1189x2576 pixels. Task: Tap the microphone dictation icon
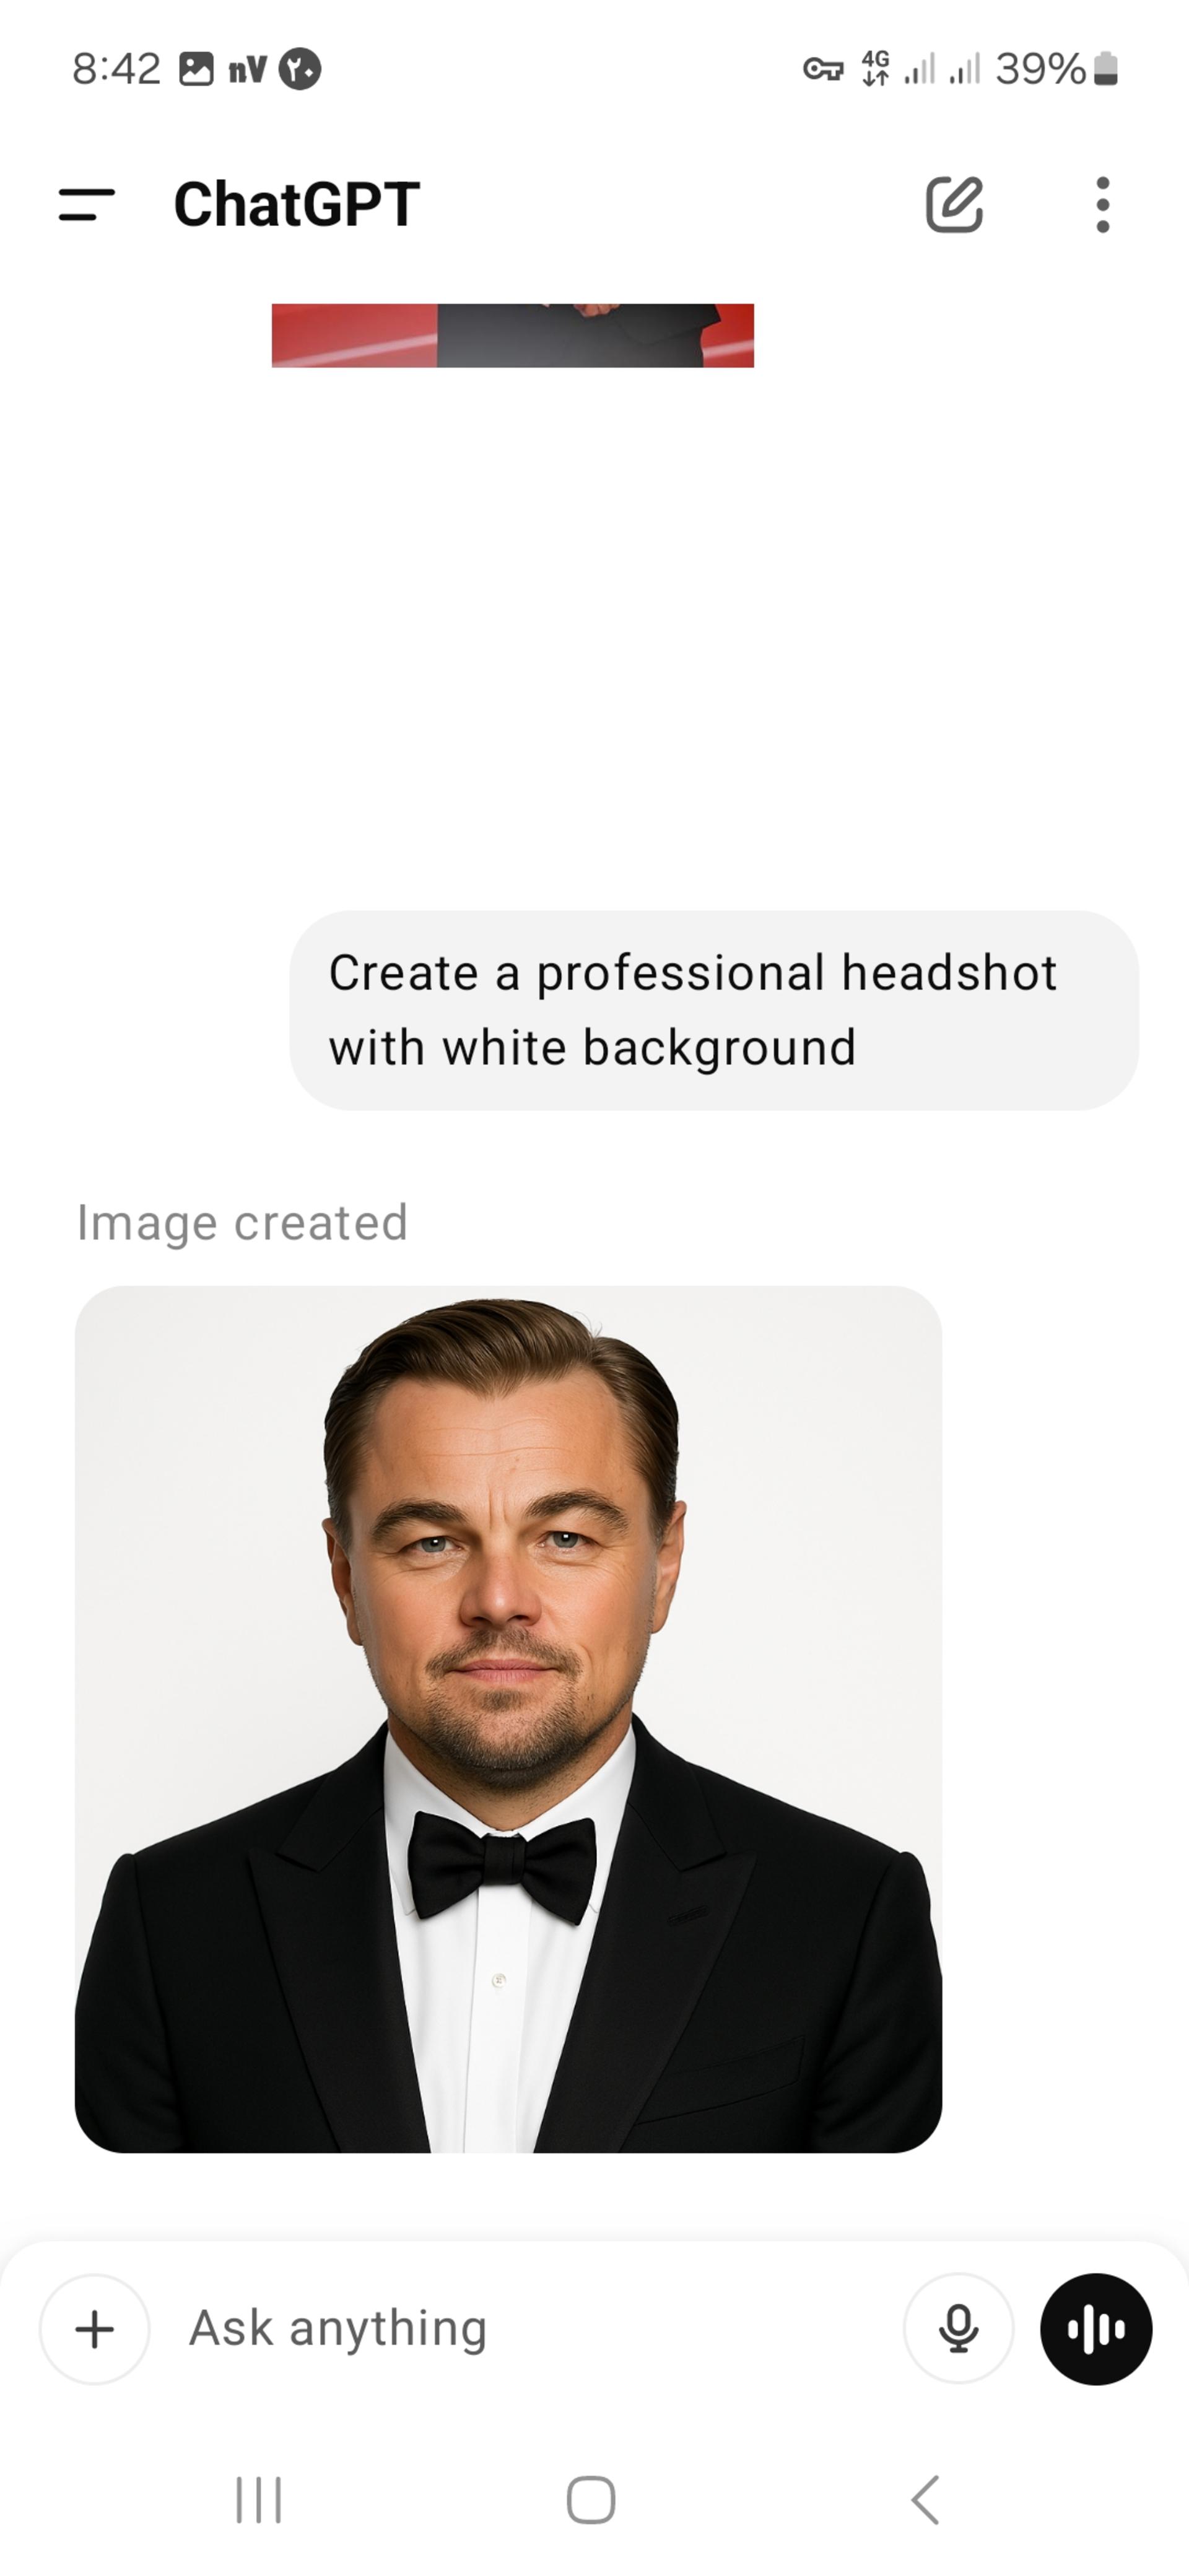click(958, 2329)
